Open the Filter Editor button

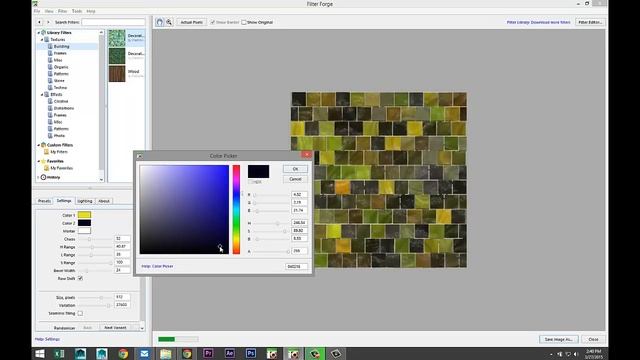[x=590, y=22]
